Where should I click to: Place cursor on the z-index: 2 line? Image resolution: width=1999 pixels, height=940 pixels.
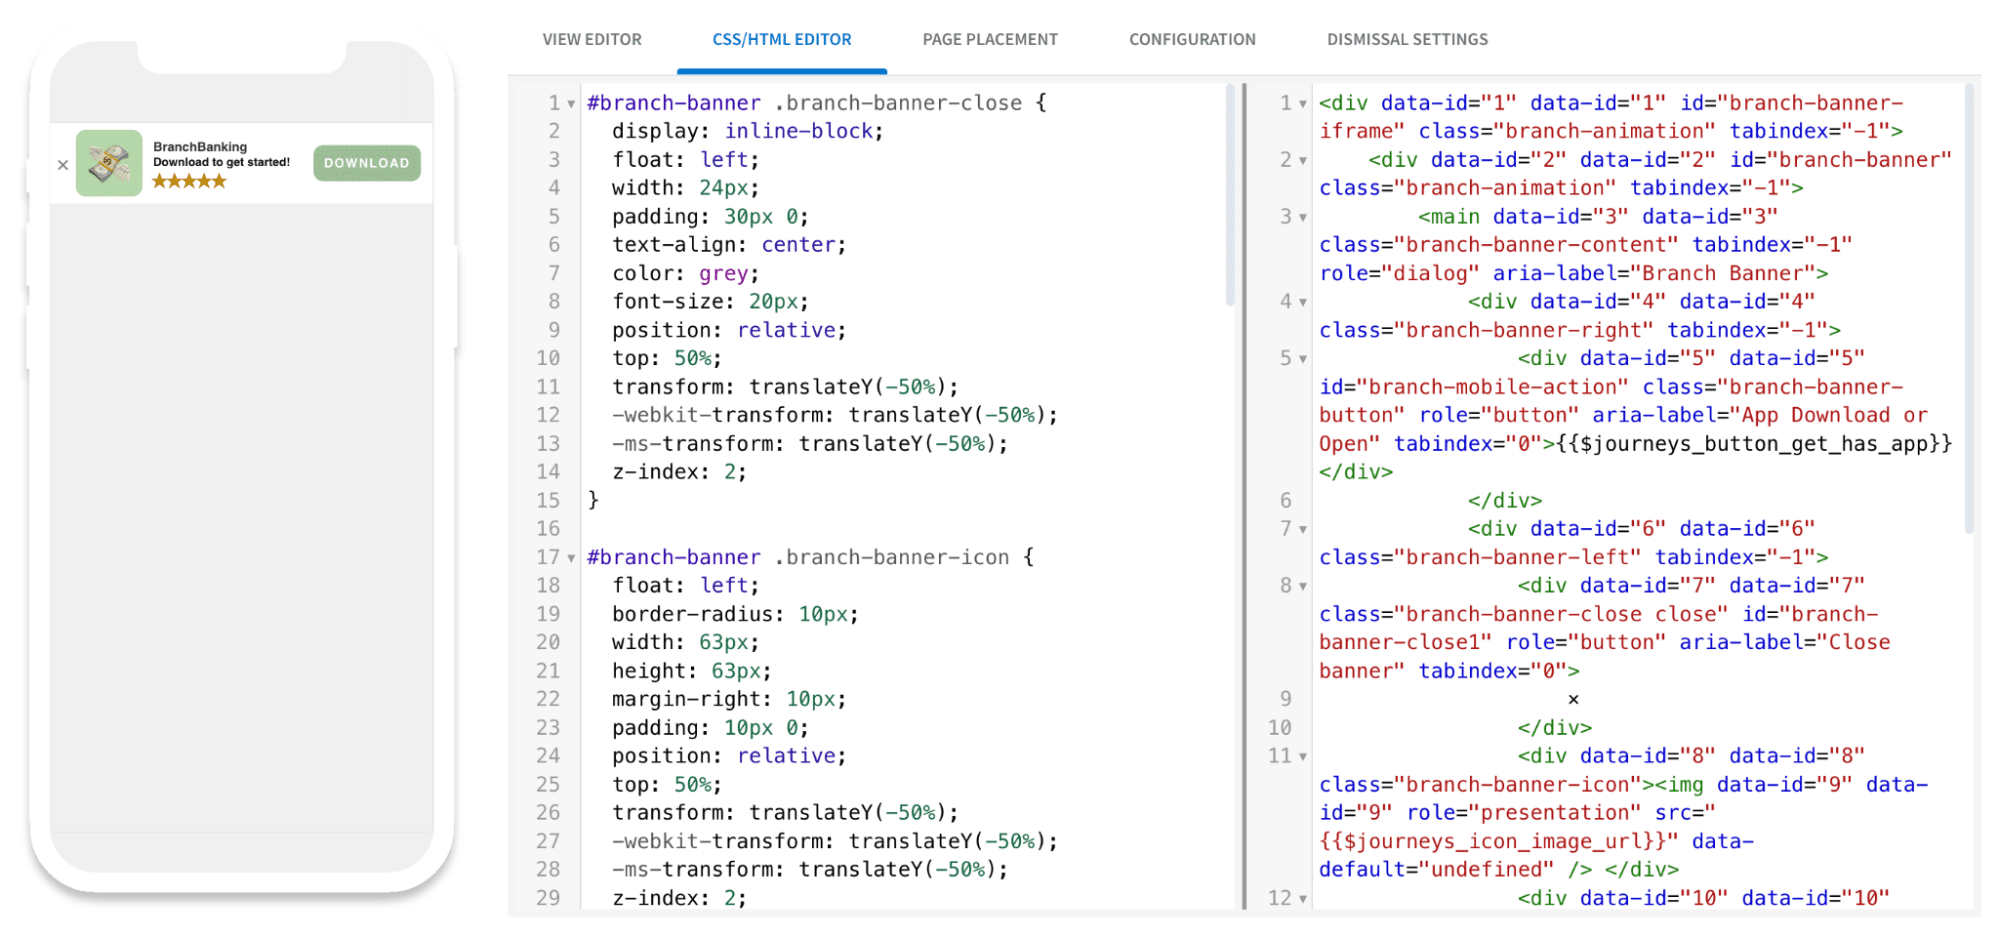coord(678,471)
